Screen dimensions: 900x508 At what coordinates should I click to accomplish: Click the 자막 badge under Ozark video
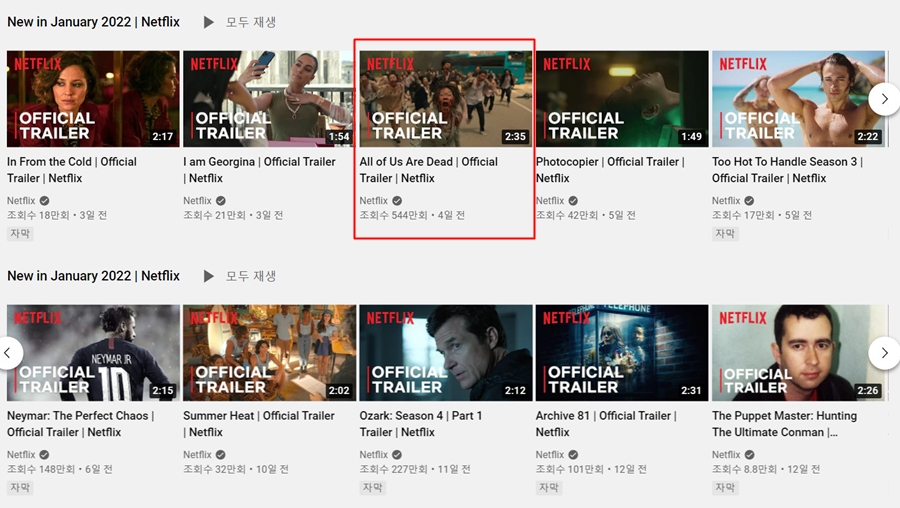click(x=373, y=488)
